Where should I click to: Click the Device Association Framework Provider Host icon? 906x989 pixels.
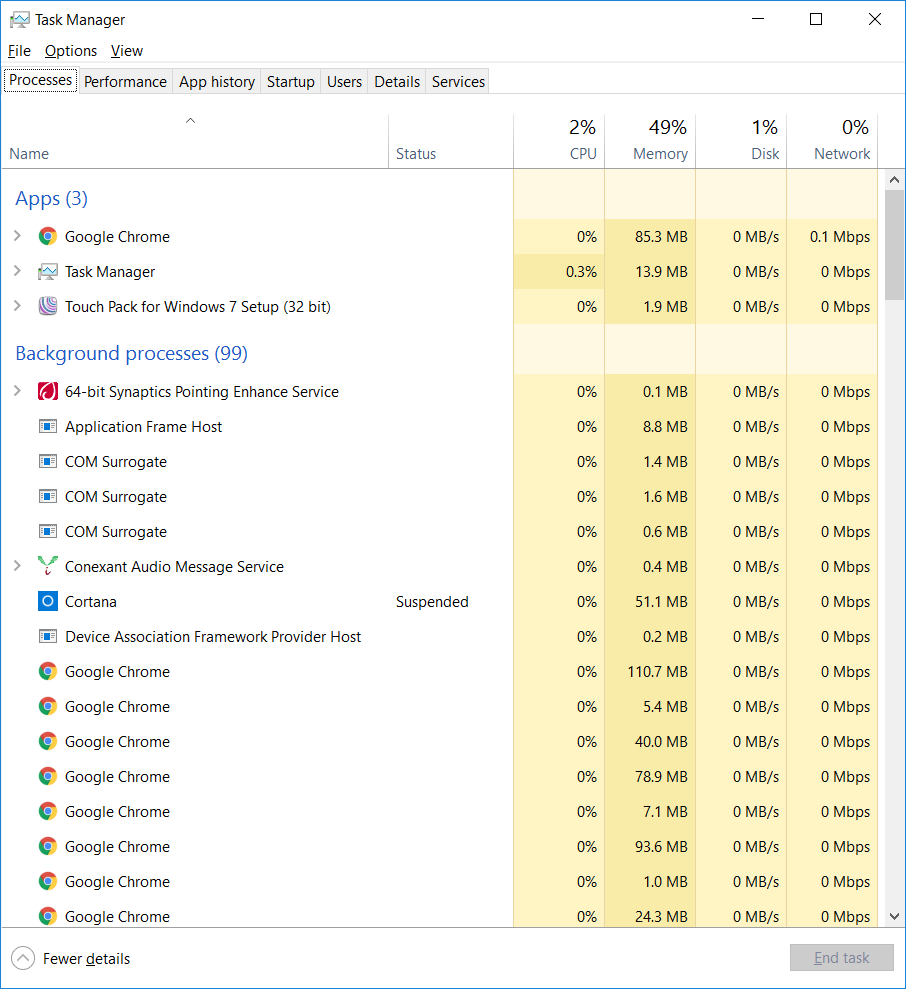click(x=47, y=636)
